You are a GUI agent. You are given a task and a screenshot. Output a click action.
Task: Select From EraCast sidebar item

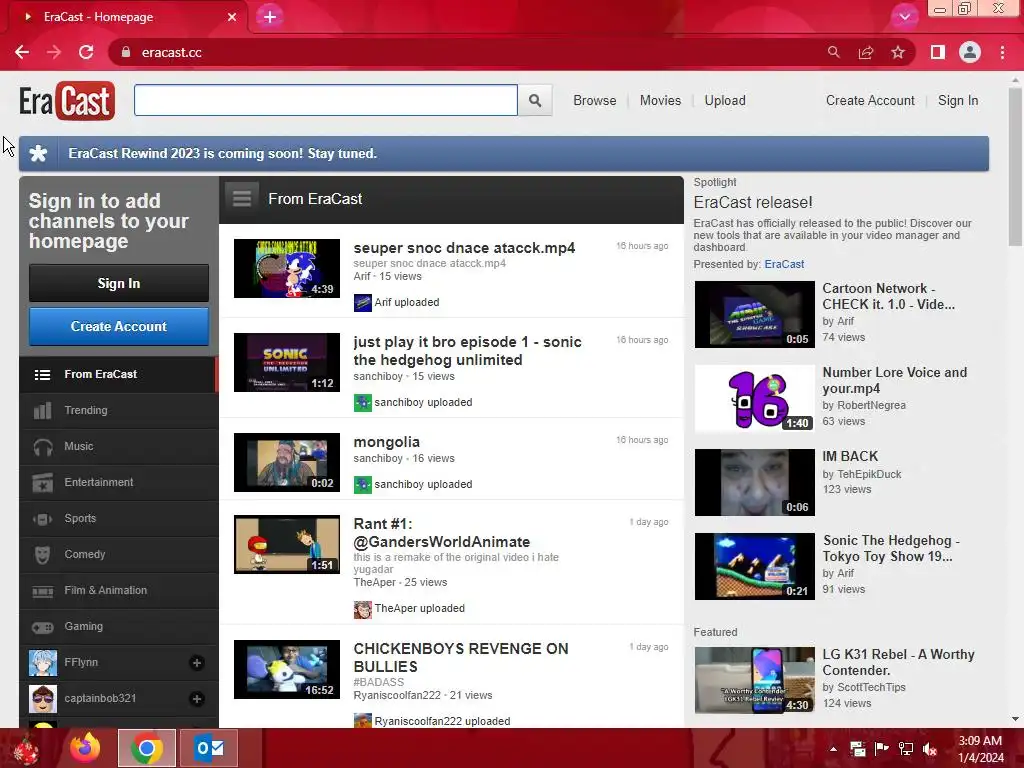tap(118, 374)
